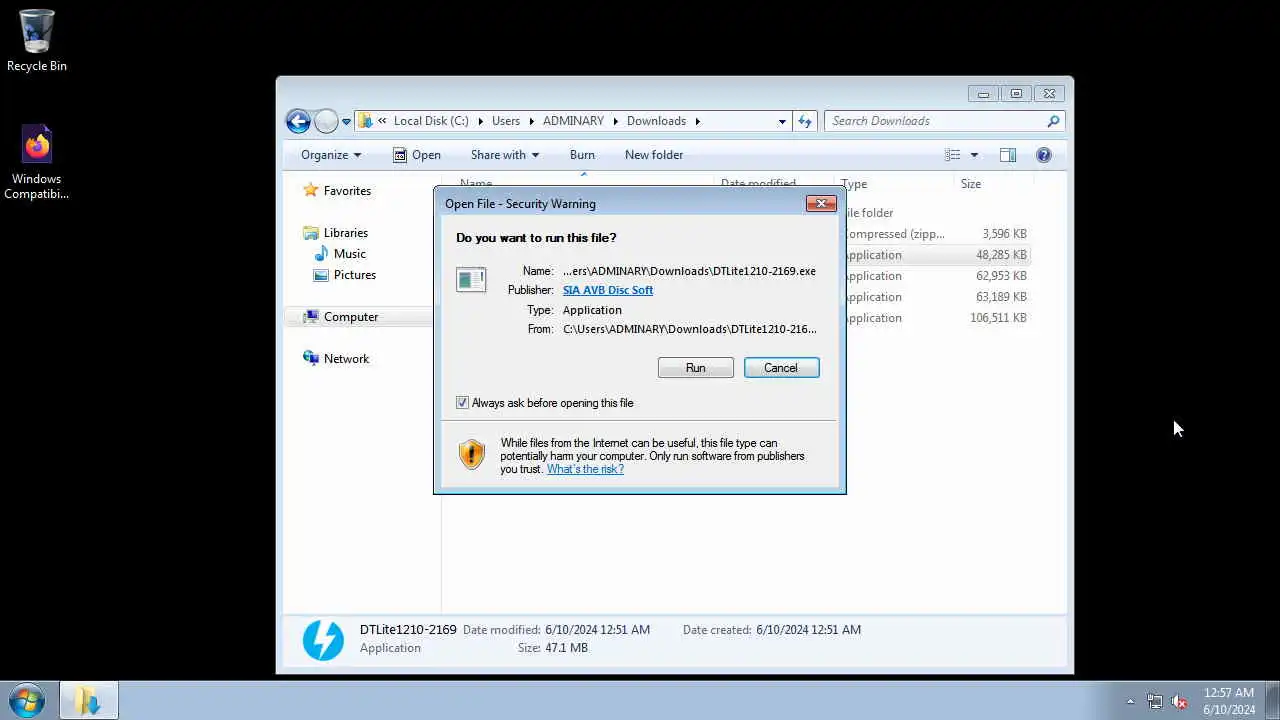Expand the Users breadcrumb arrow

click(532, 121)
